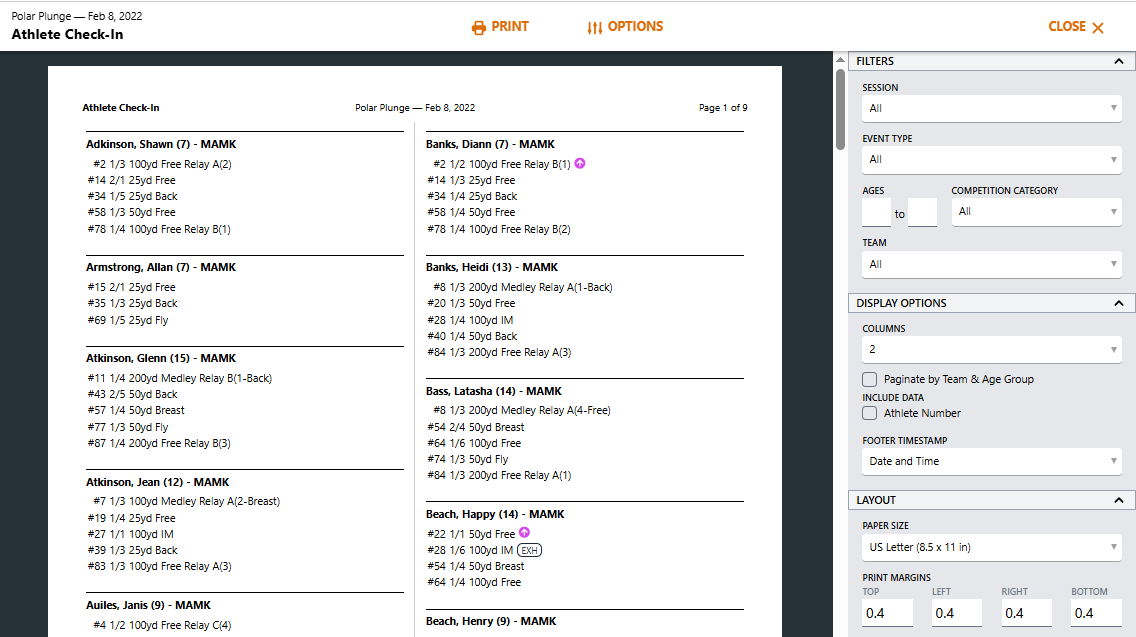The width and height of the screenshot is (1136, 637).
Task: Open the Session dropdown
Action: [991, 108]
